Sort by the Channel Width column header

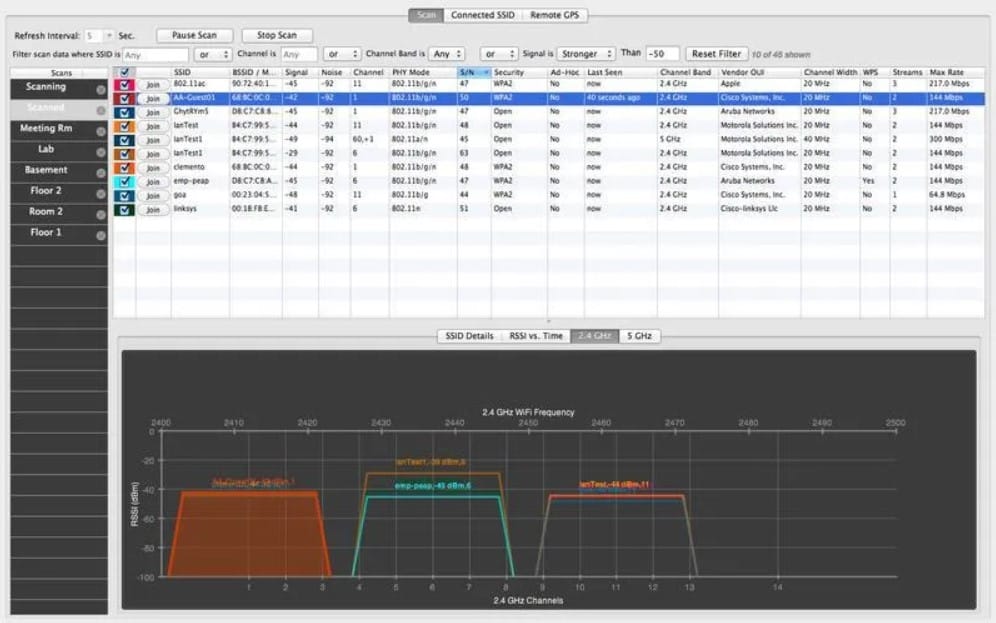click(x=830, y=72)
